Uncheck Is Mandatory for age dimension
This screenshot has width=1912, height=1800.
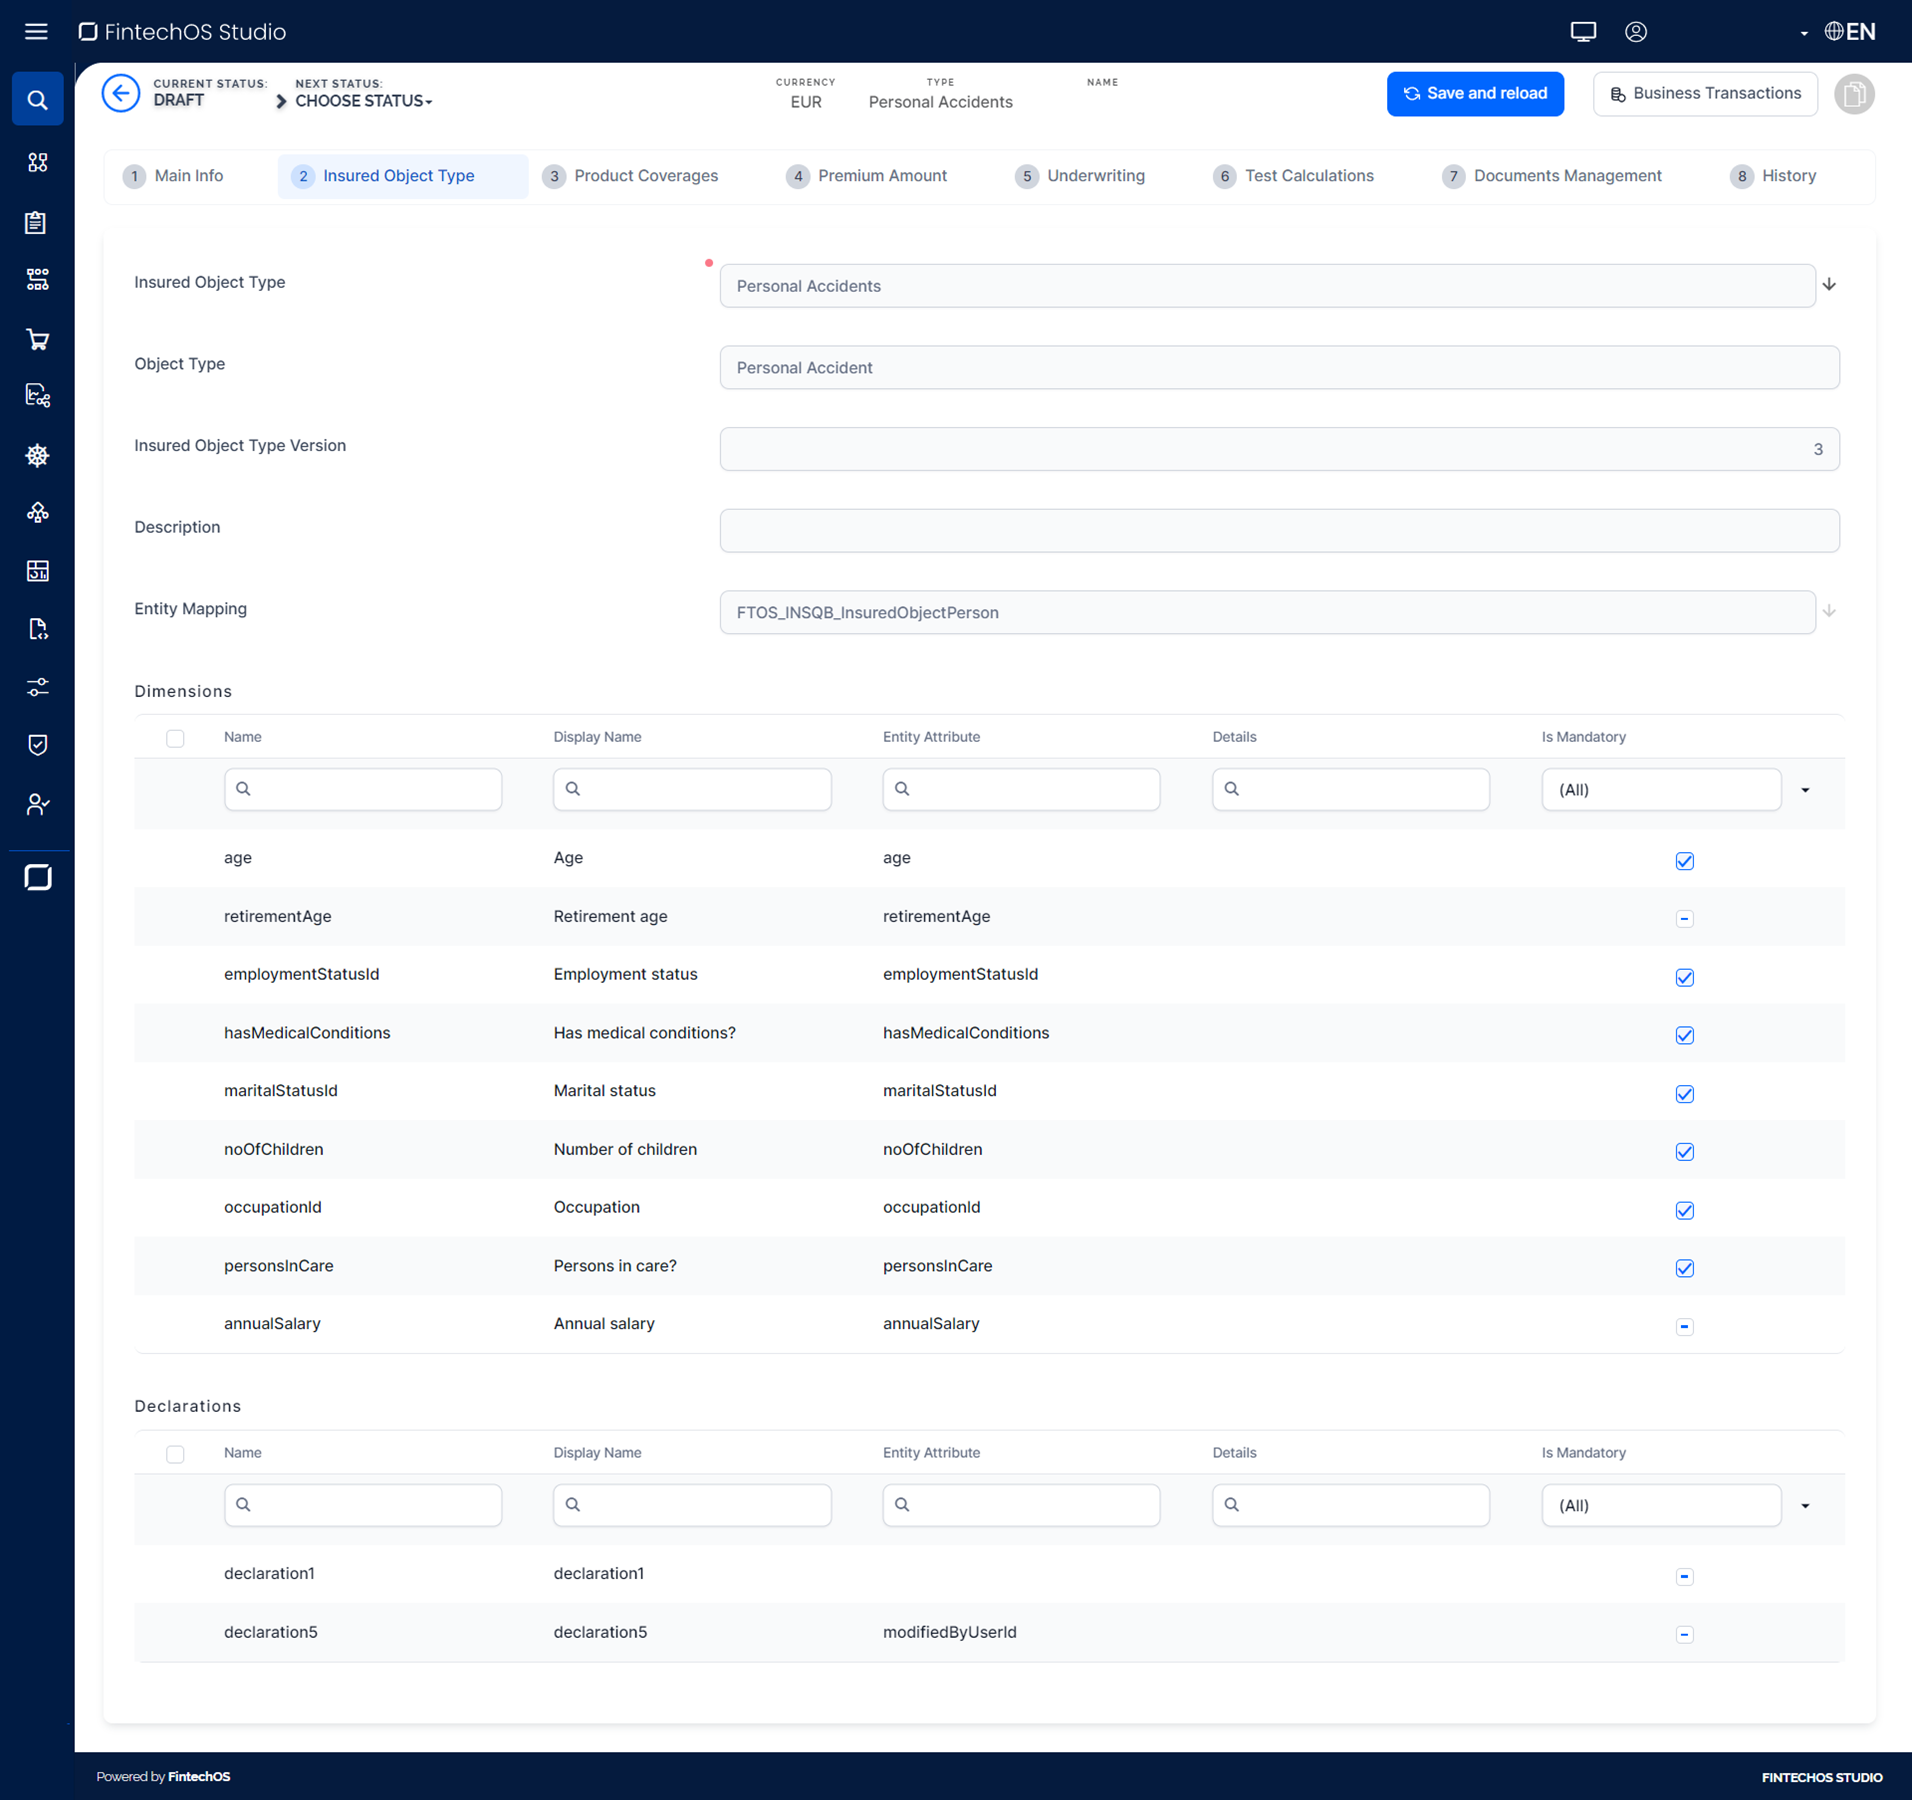click(x=1685, y=861)
